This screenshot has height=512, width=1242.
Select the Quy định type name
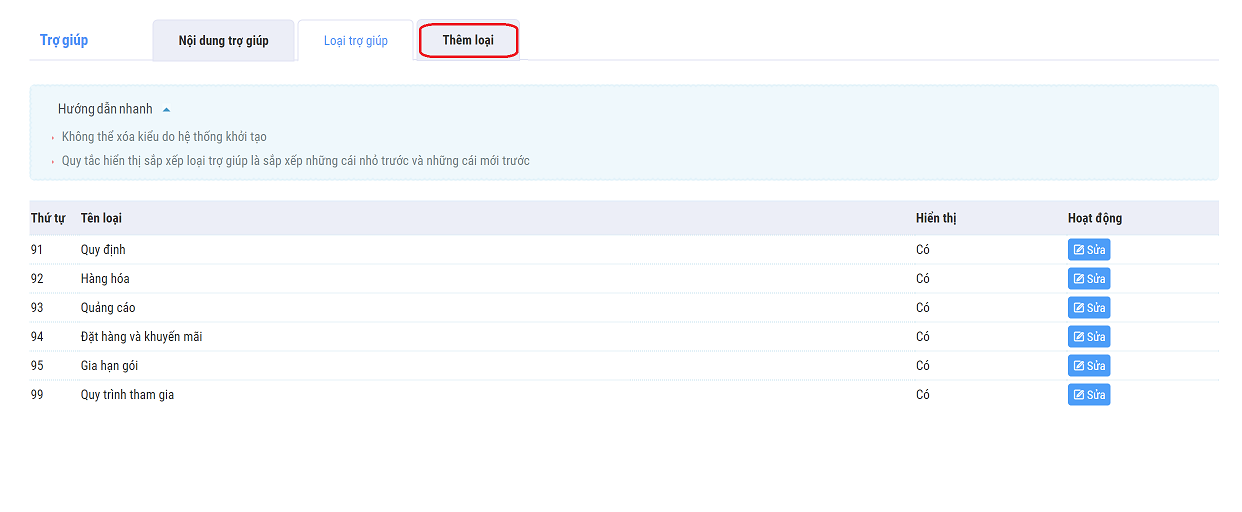[103, 250]
